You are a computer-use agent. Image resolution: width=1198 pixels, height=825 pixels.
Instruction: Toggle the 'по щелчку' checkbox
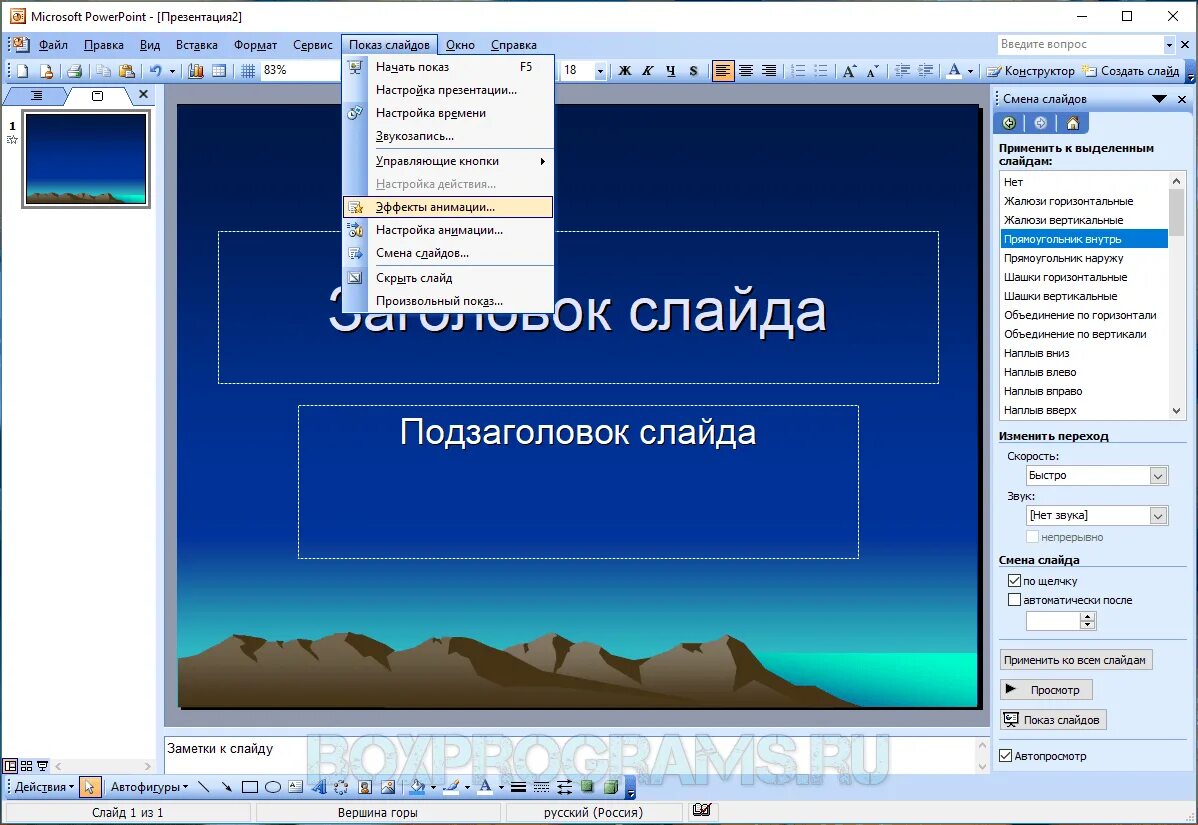click(x=1015, y=581)
